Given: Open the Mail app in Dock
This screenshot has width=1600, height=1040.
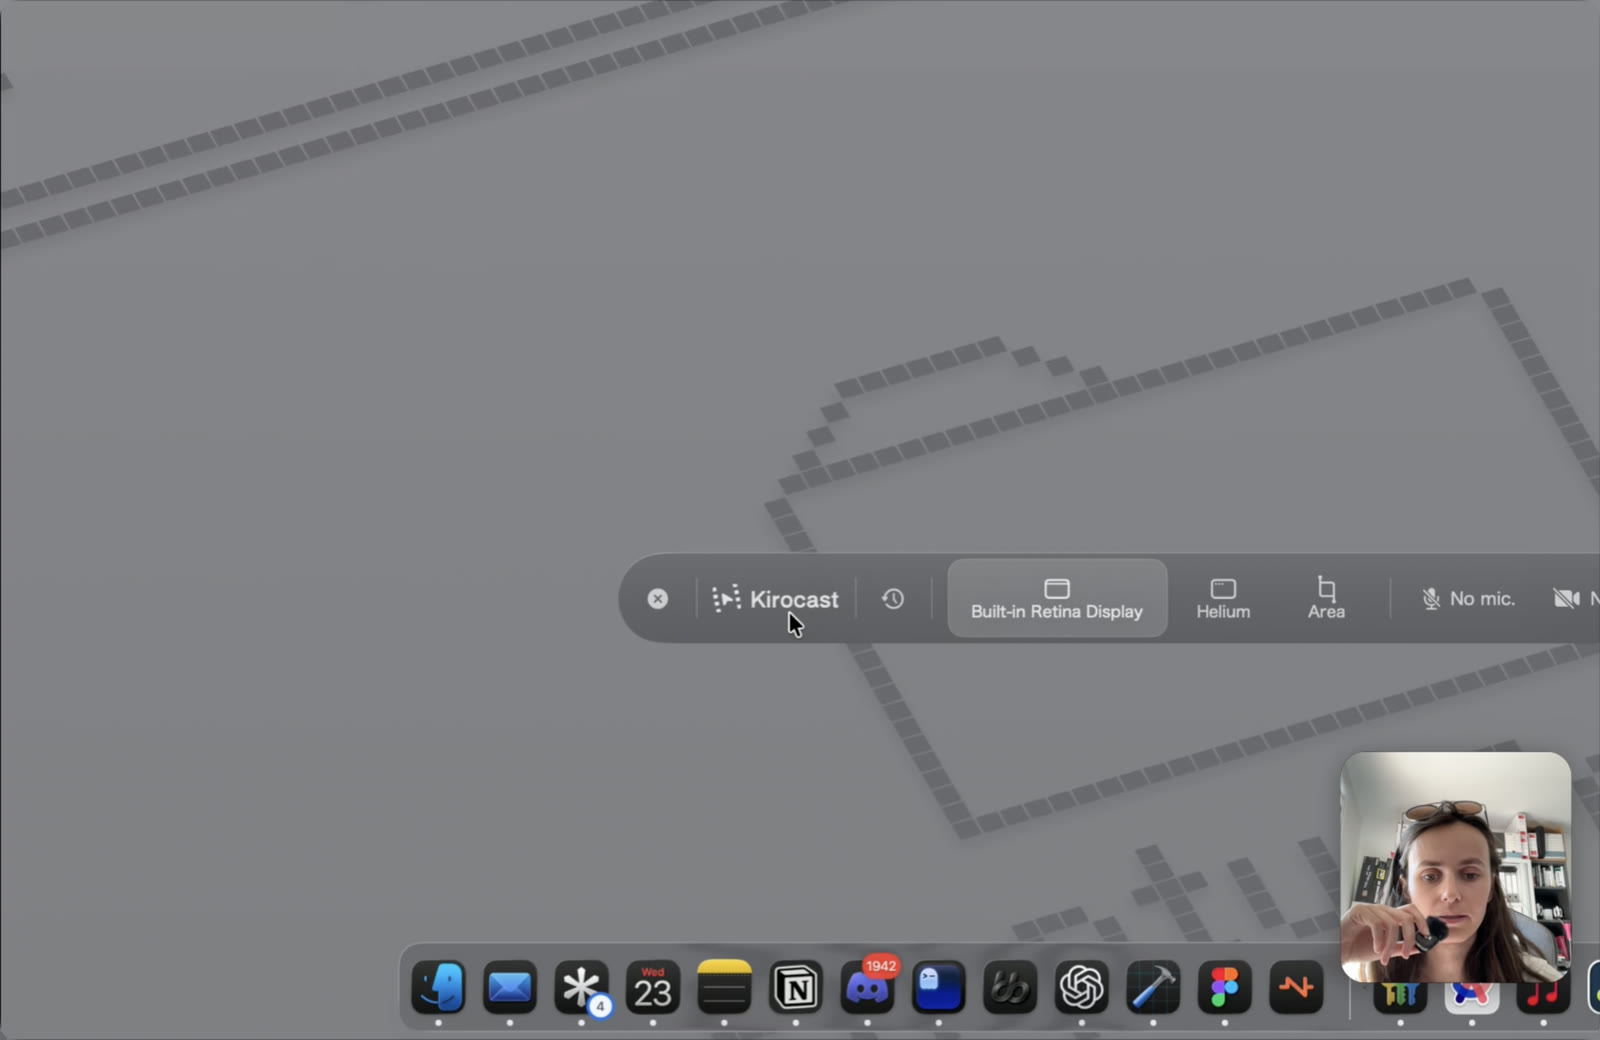Looking at the screenshot, I should (510, 987).
